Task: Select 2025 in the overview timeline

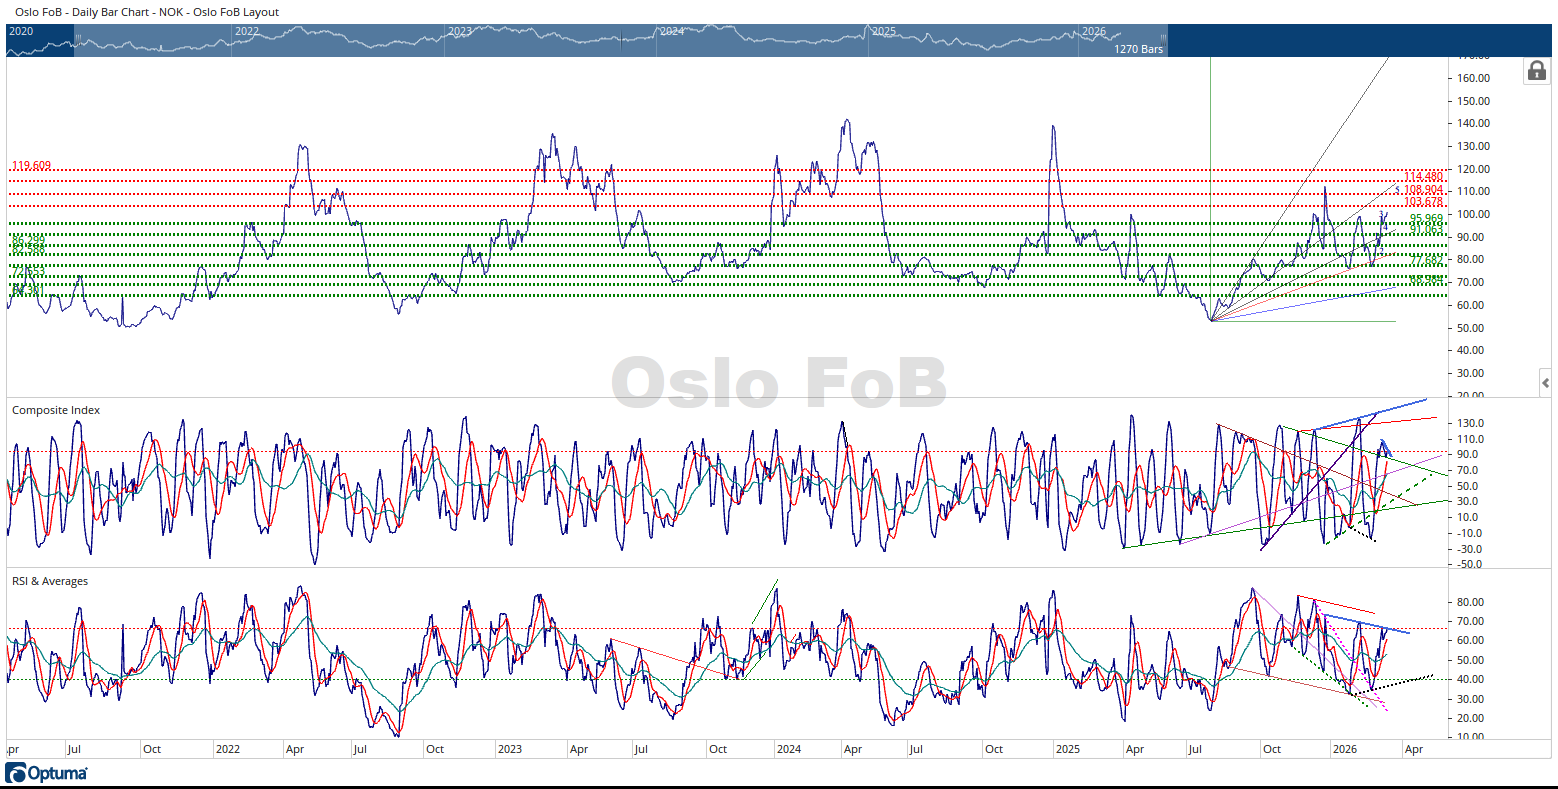Action: click(x=884, y=31)
